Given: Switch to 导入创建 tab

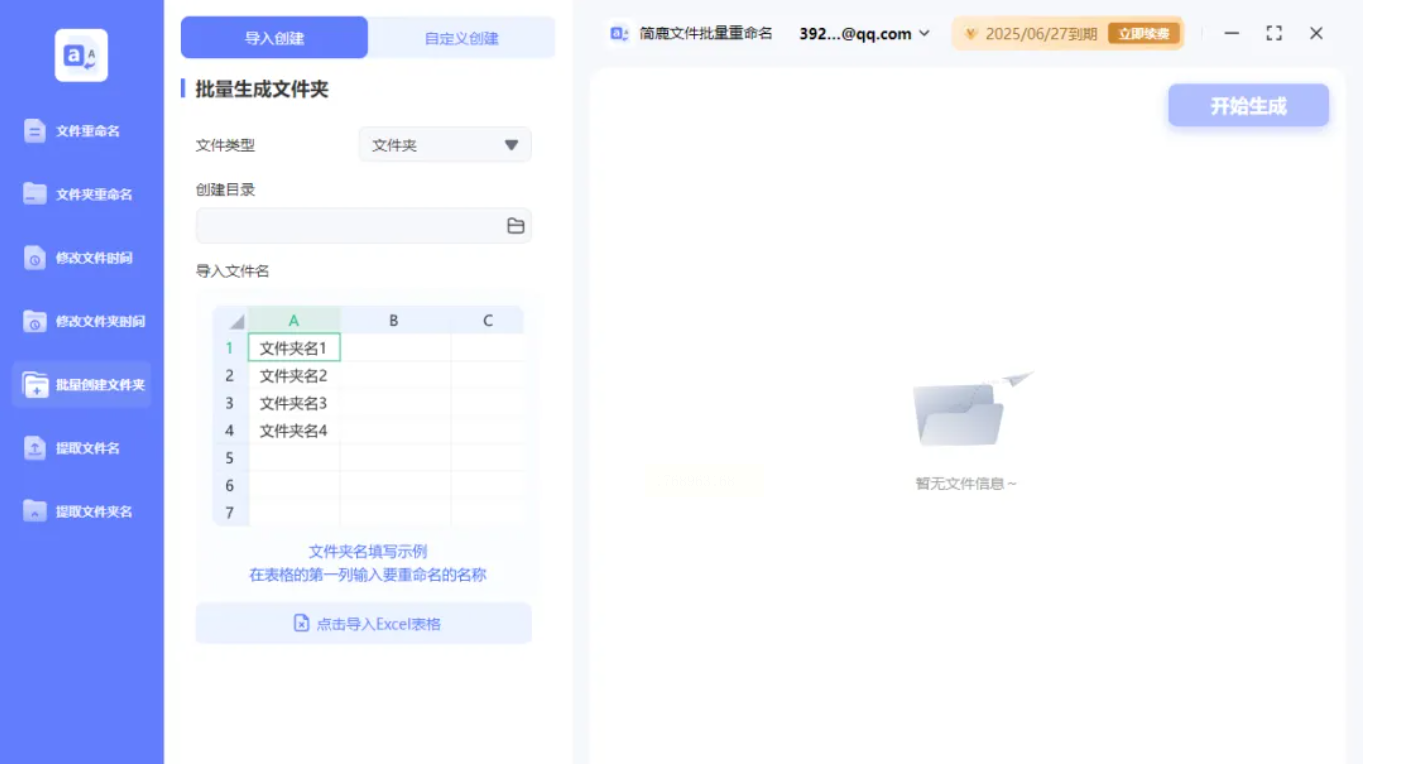Looking at the screenshot, I should (x=274, y=38).
